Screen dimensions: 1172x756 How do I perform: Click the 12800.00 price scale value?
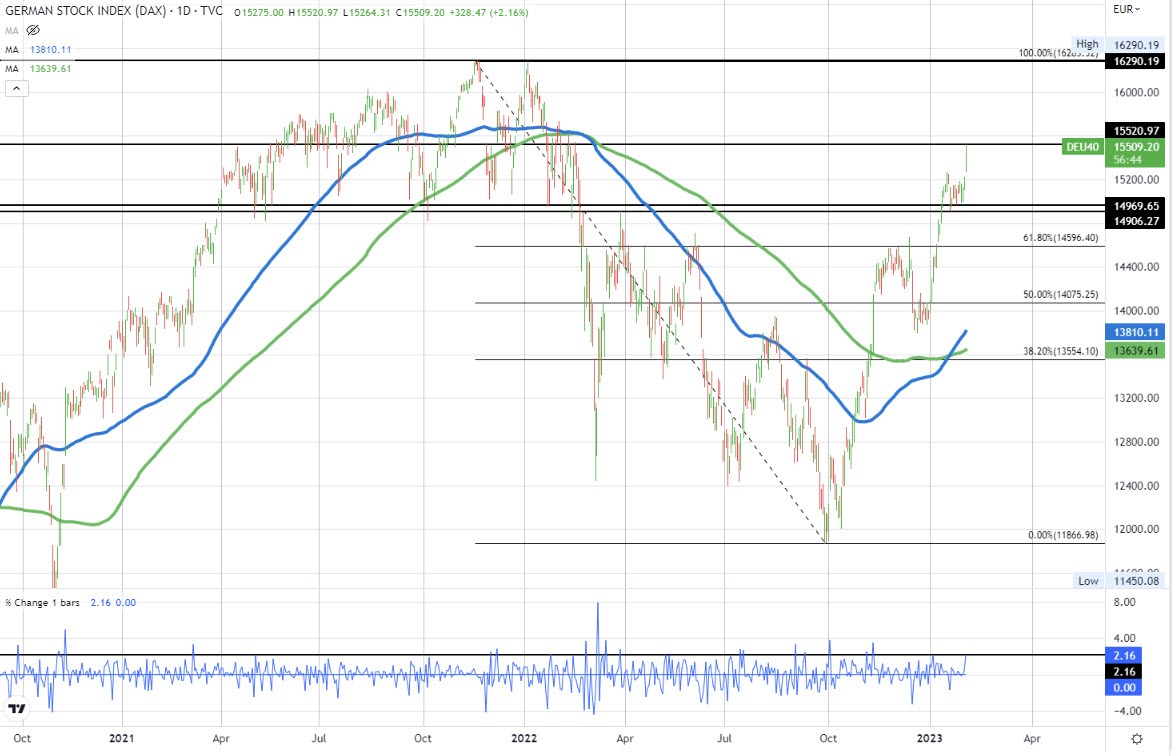pos(1137,442)
